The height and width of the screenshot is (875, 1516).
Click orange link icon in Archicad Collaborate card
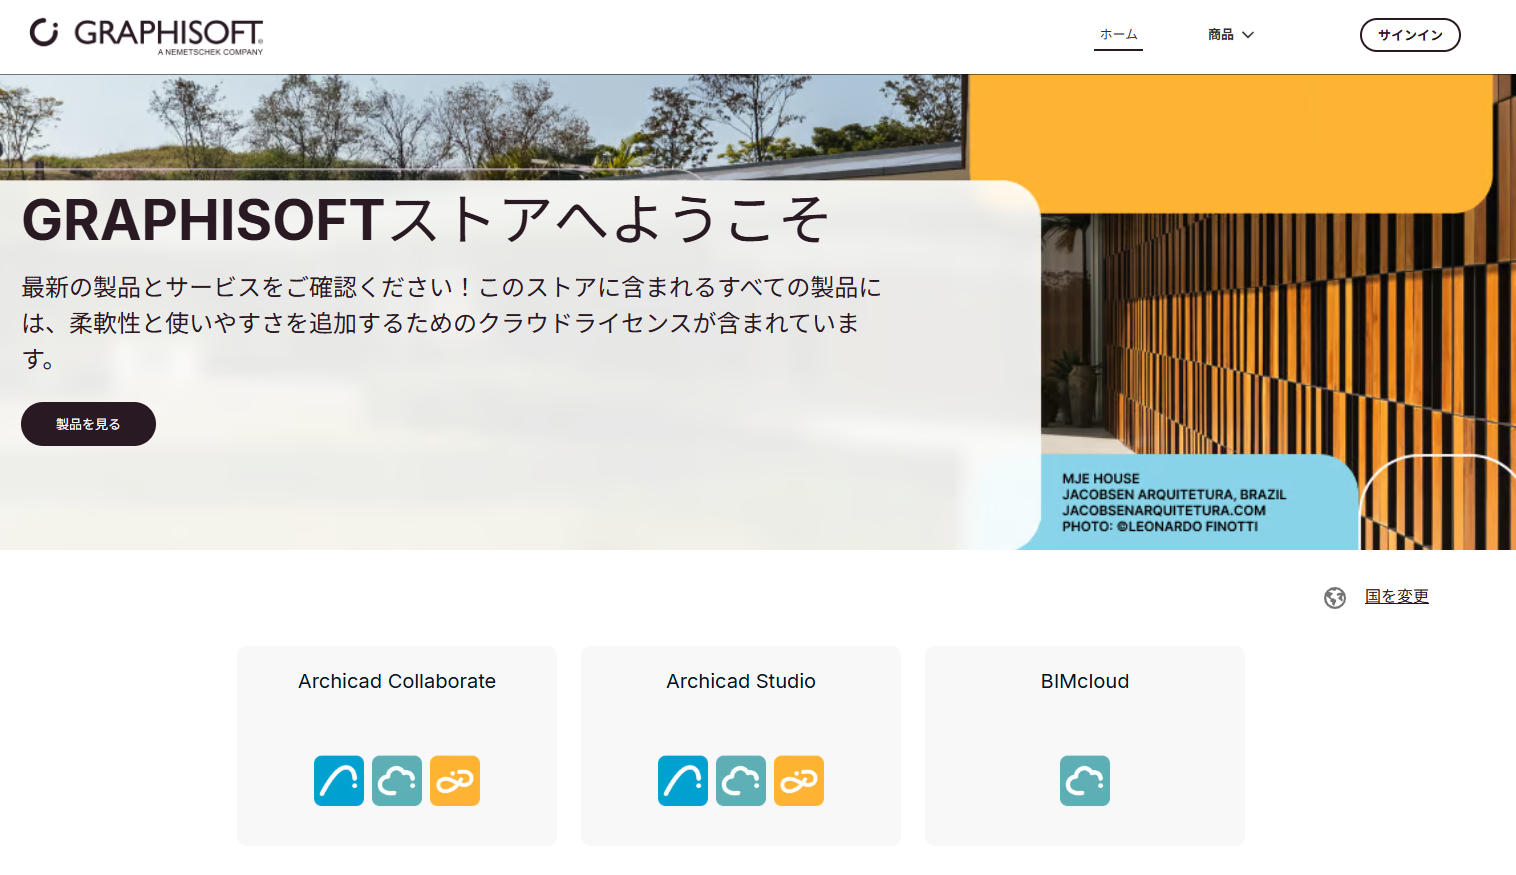coord(455,781)
